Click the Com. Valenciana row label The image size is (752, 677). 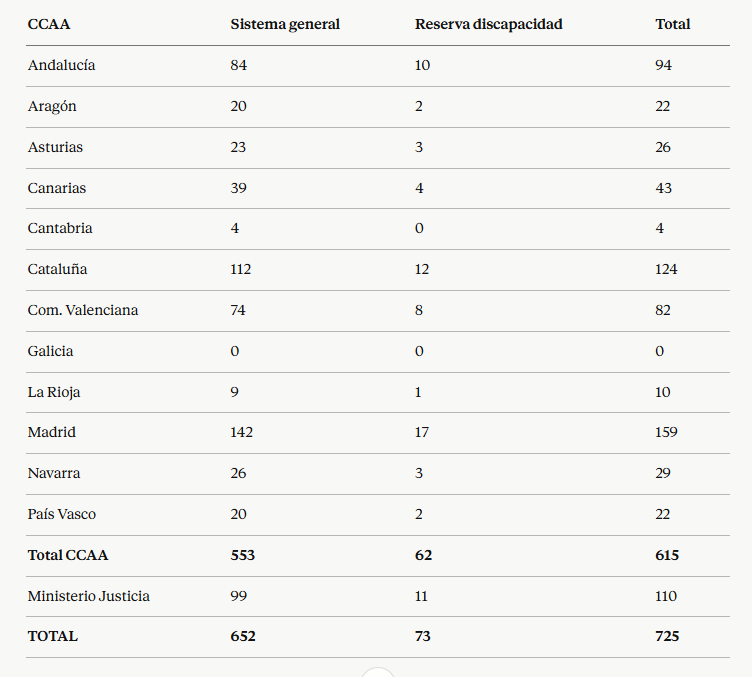click(83, 310)
